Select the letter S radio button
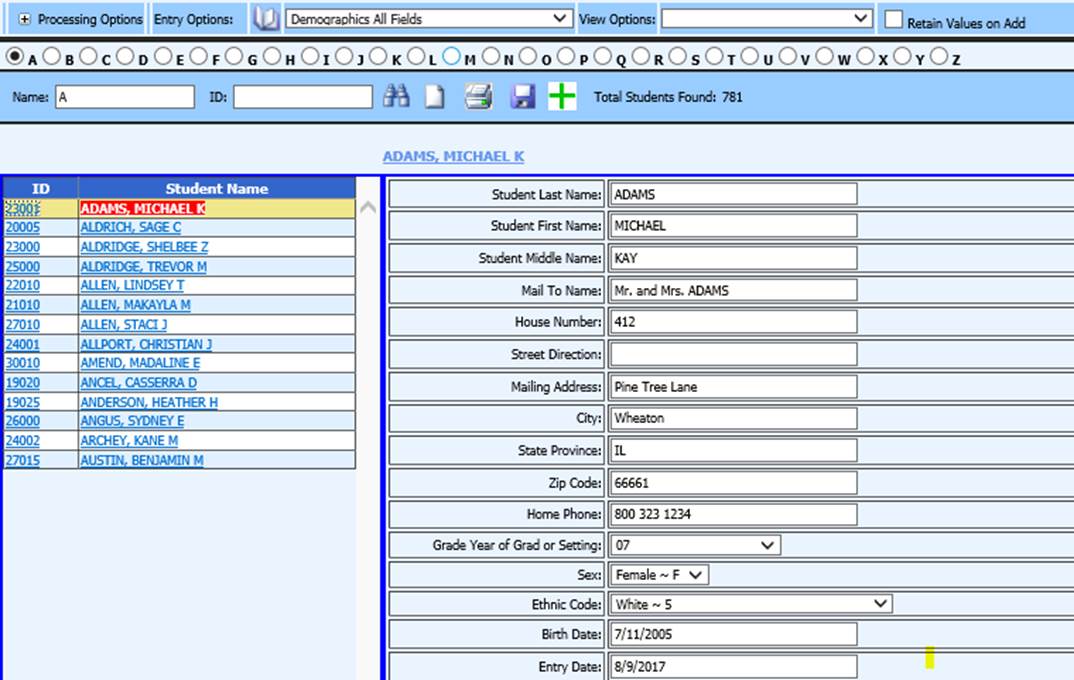 678,57
